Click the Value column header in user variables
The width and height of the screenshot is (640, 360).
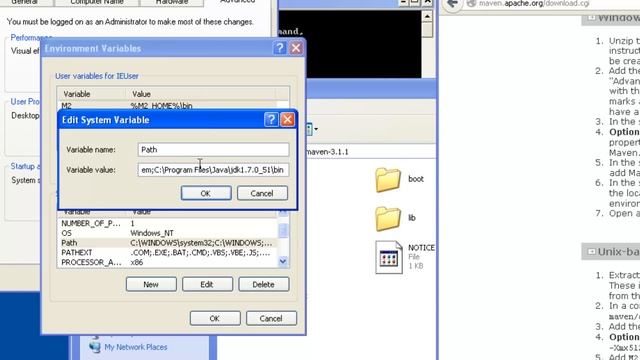tap(200, 94)
